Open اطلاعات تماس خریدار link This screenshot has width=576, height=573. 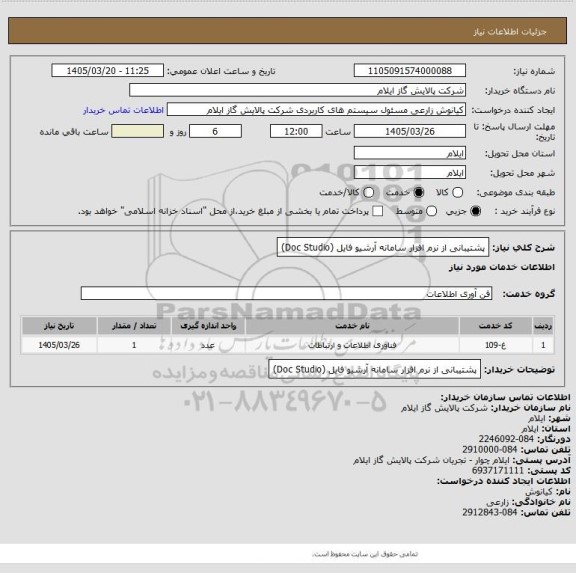(123, 110)
